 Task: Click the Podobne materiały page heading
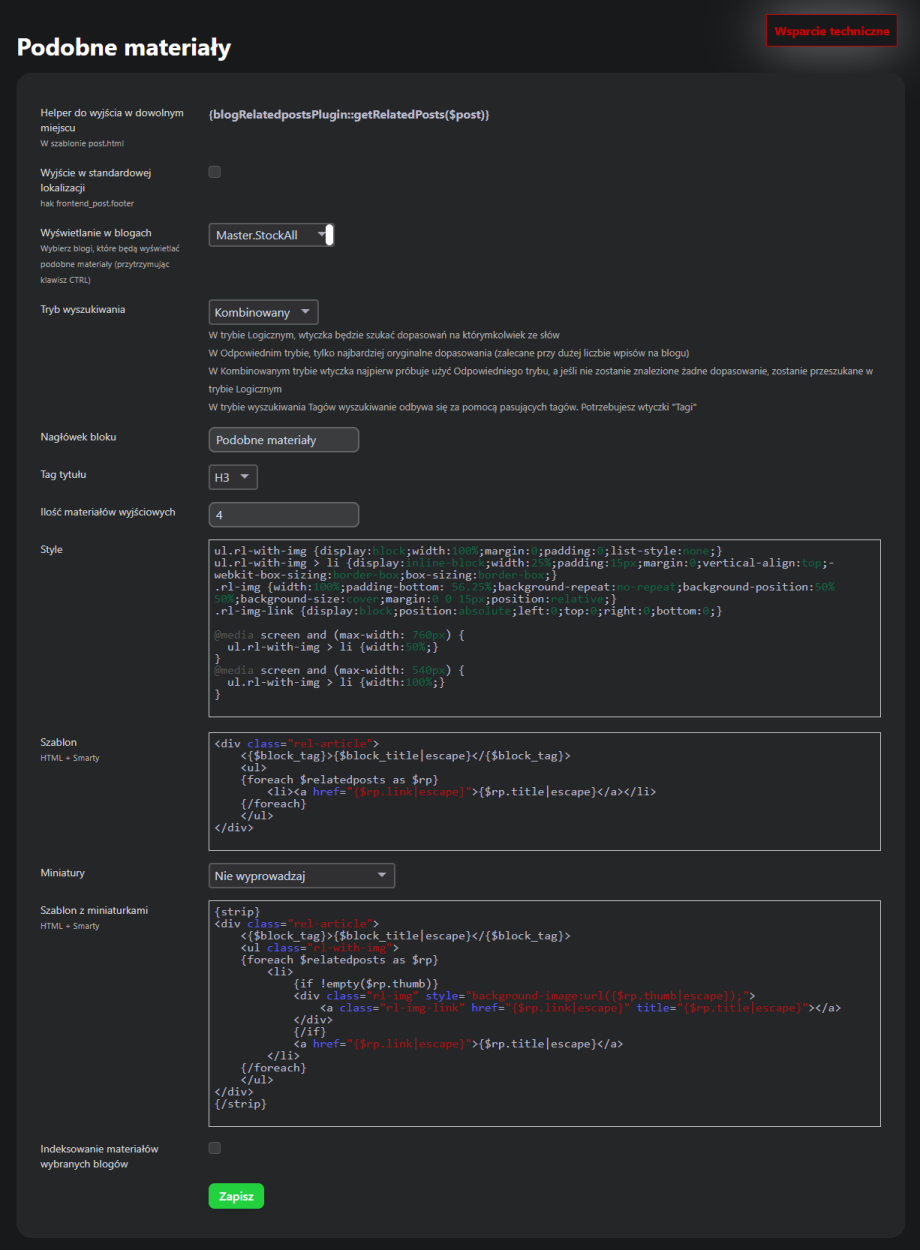[124, 47]
